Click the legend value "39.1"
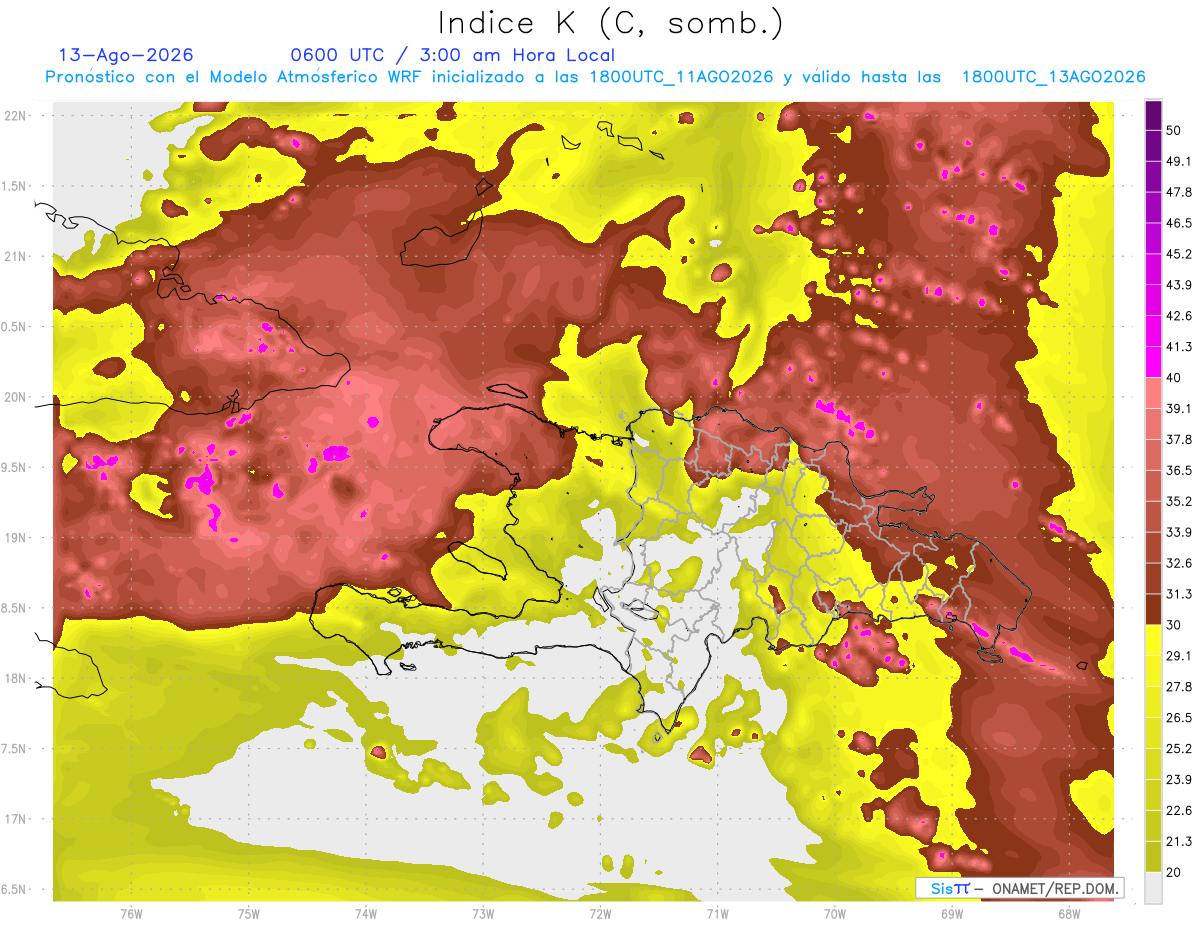This screenshot has height=927, width=1200. click(1179, 409)
